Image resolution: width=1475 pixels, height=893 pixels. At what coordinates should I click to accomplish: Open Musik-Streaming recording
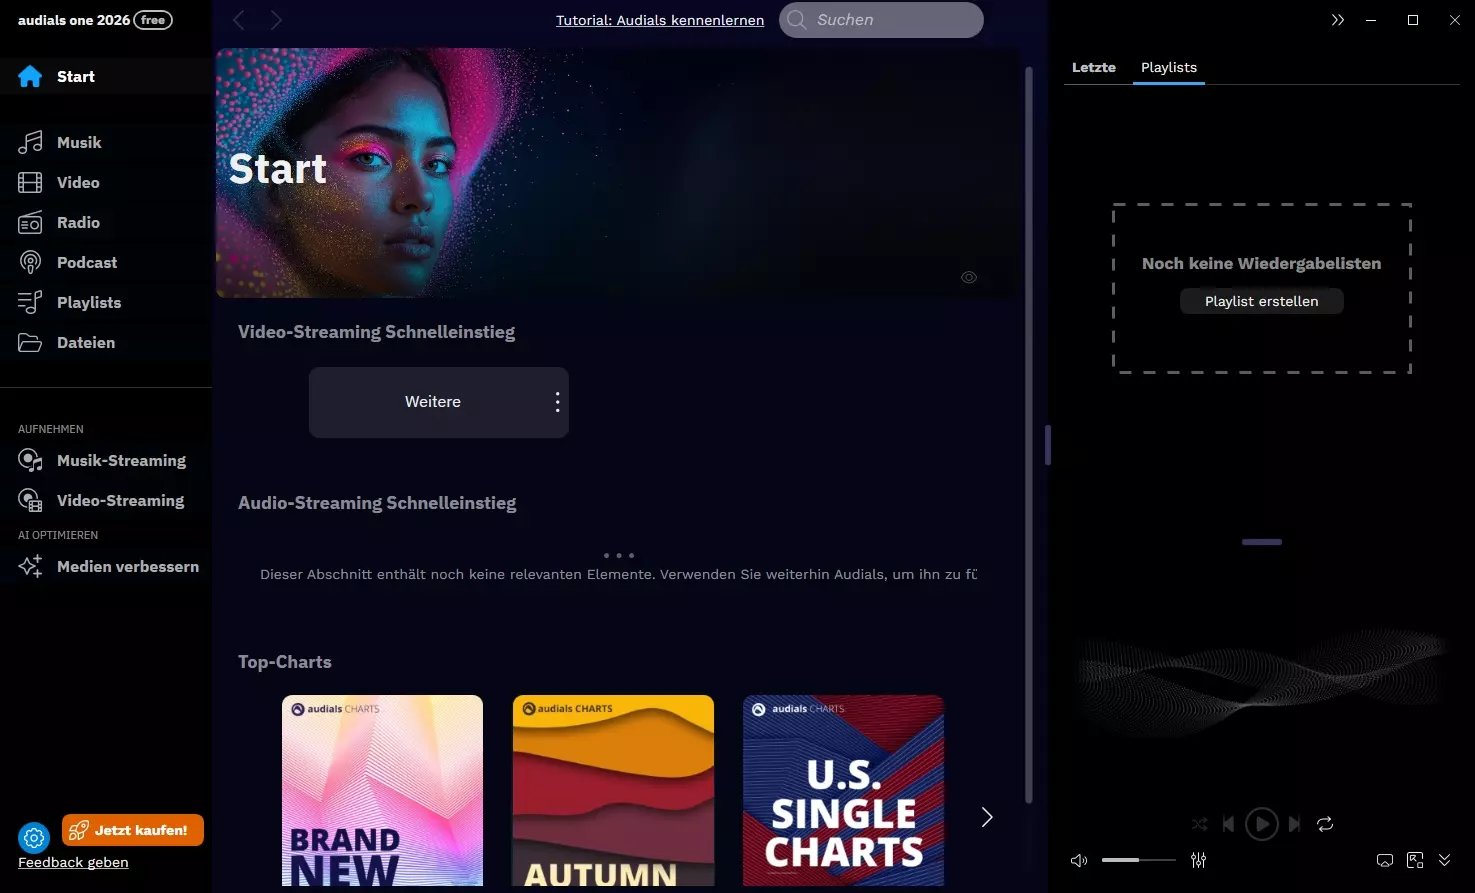click(105, 460)
